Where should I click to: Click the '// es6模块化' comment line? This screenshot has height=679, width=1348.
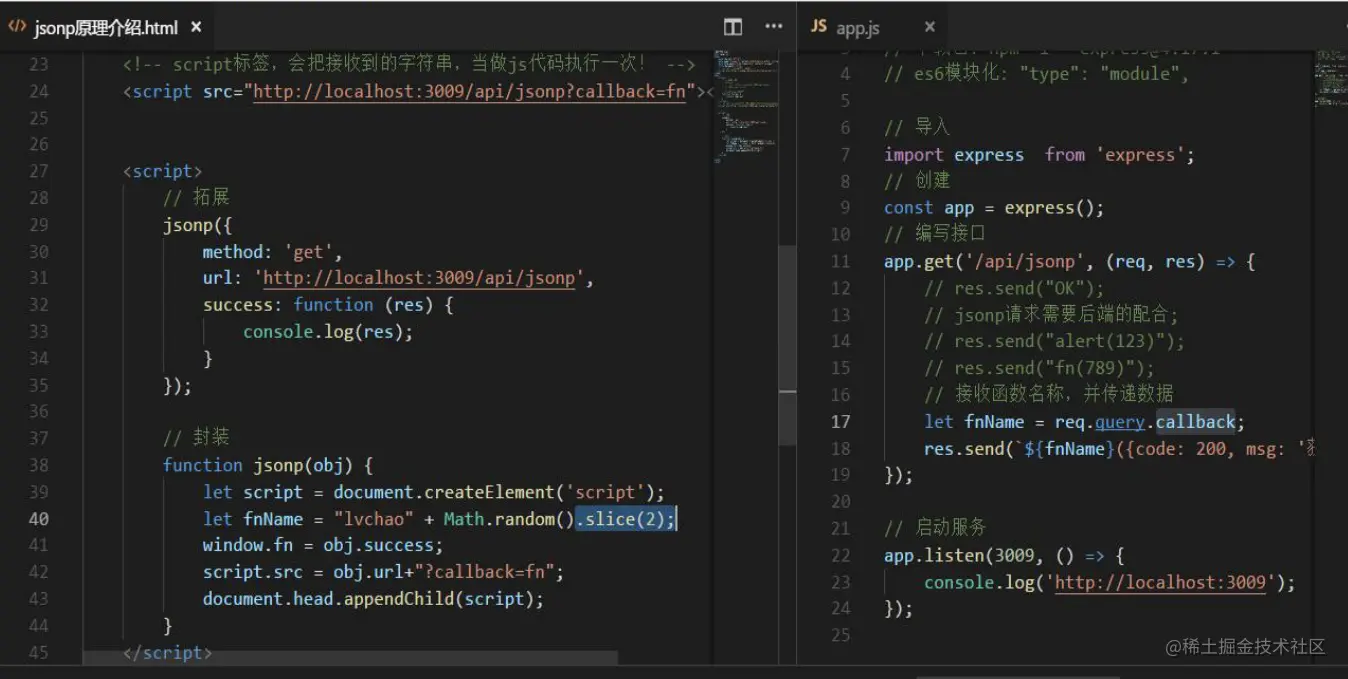tap(1037, 74)
